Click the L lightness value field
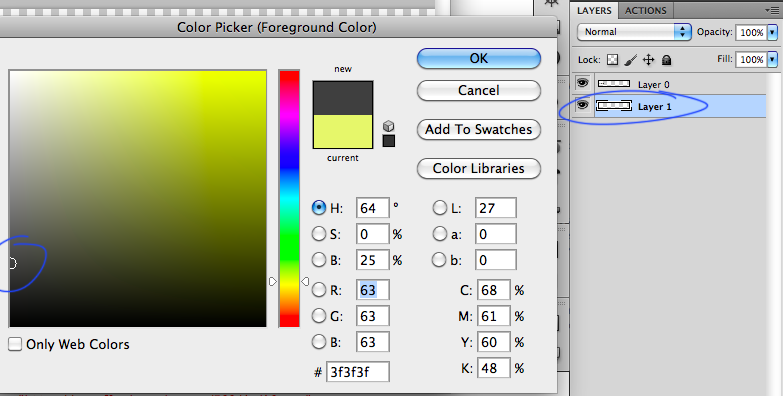Screen dimensions: 783x396 click(496, 208)
